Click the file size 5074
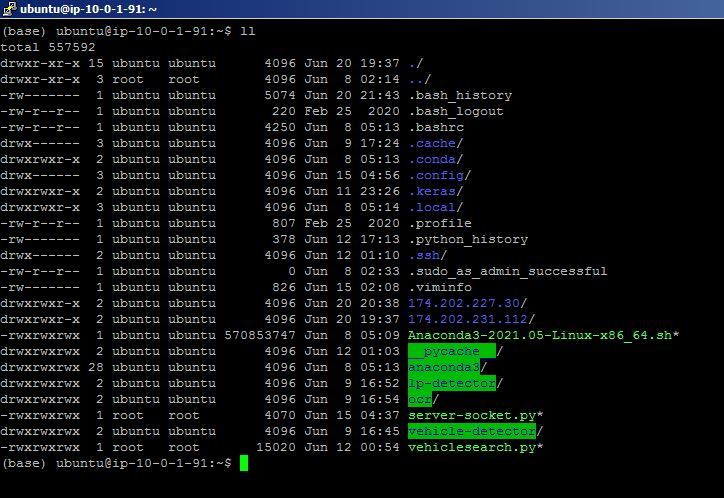Viewport: 724px width, 498px height. pos(280,95)
